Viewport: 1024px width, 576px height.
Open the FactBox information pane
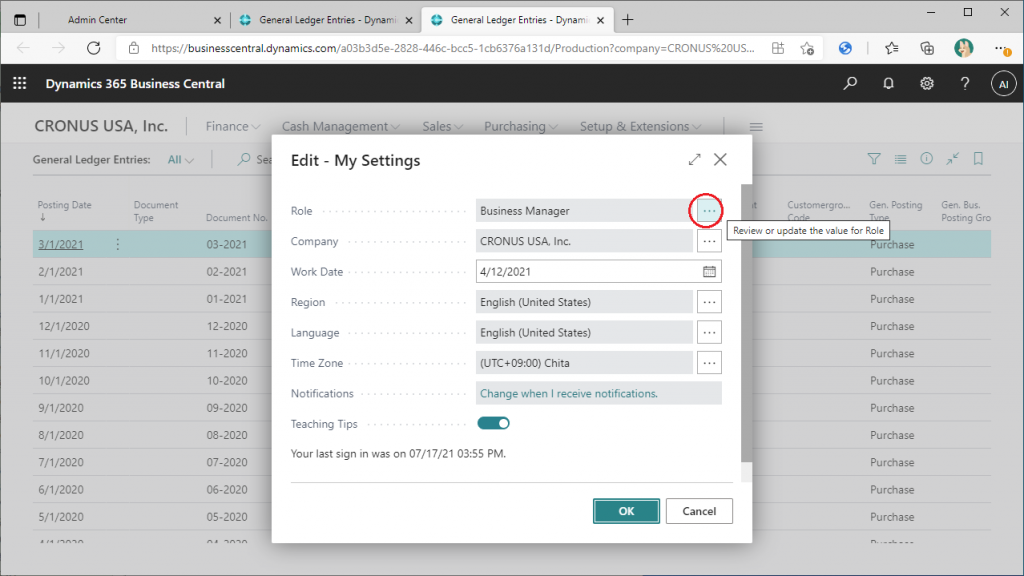coord(927,159)
